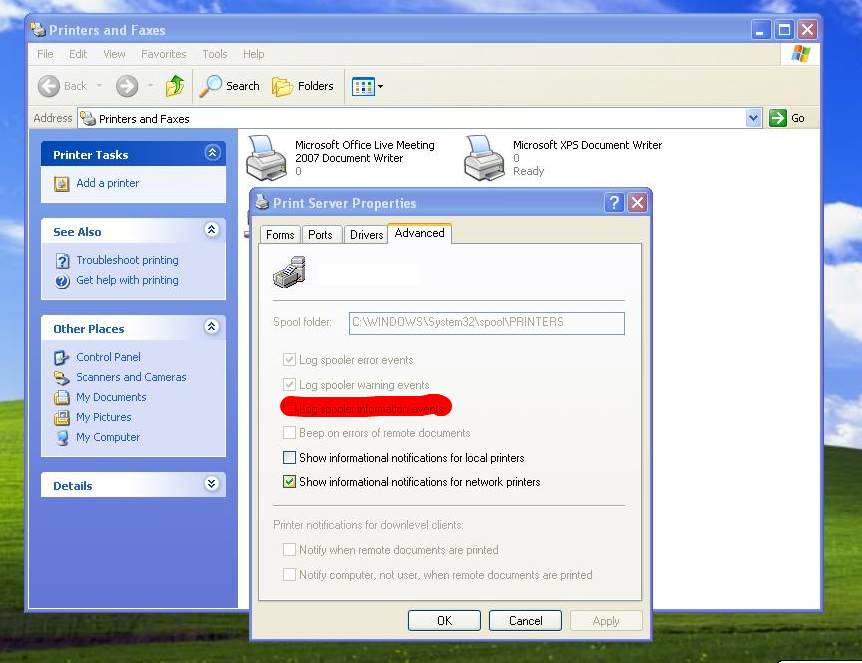Toggle the Folders pane button
This screenshot has height=663, width=862.
tap(303, 86)
